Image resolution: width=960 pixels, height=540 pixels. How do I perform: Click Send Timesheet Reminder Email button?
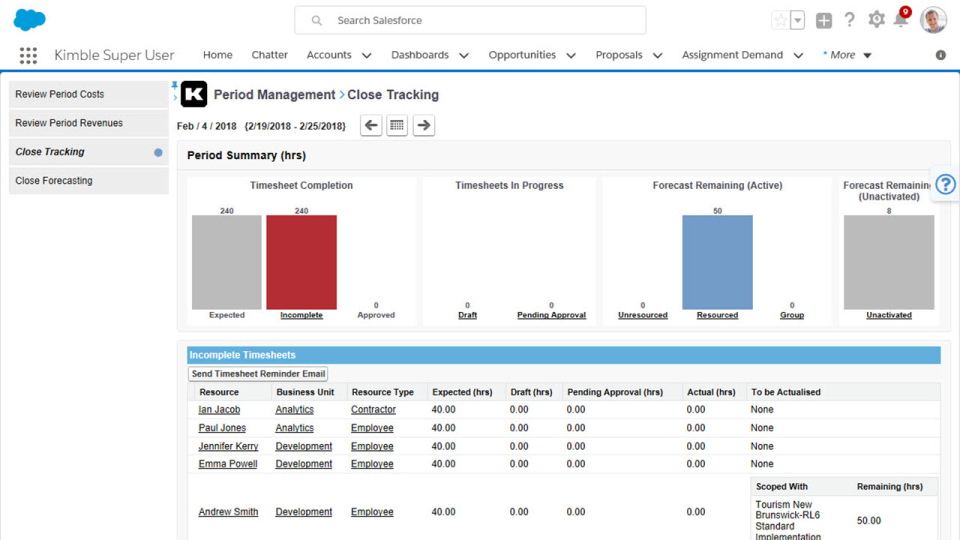coord(258,373)
